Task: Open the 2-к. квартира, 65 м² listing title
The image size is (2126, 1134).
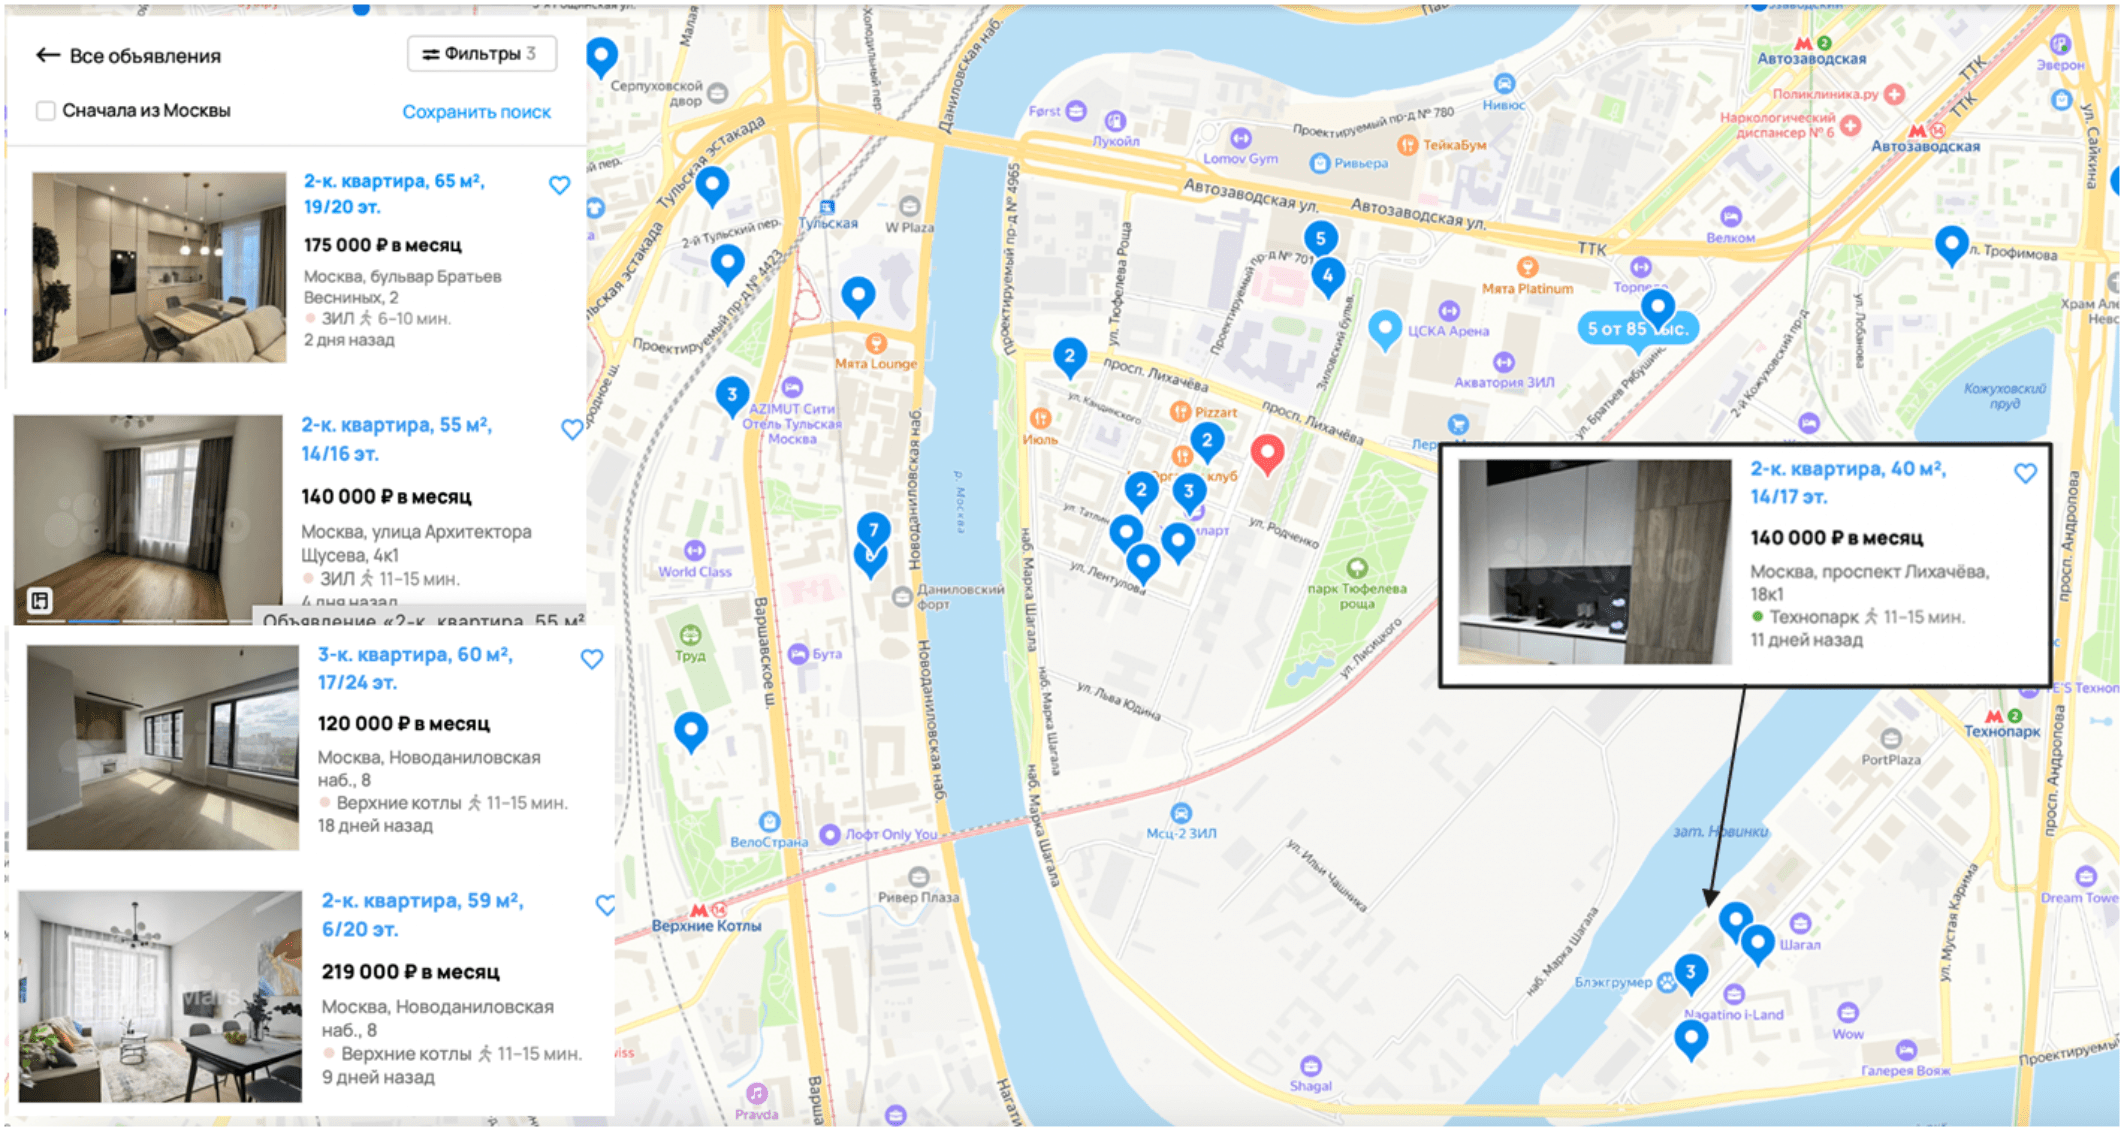Action: point(394,194)
